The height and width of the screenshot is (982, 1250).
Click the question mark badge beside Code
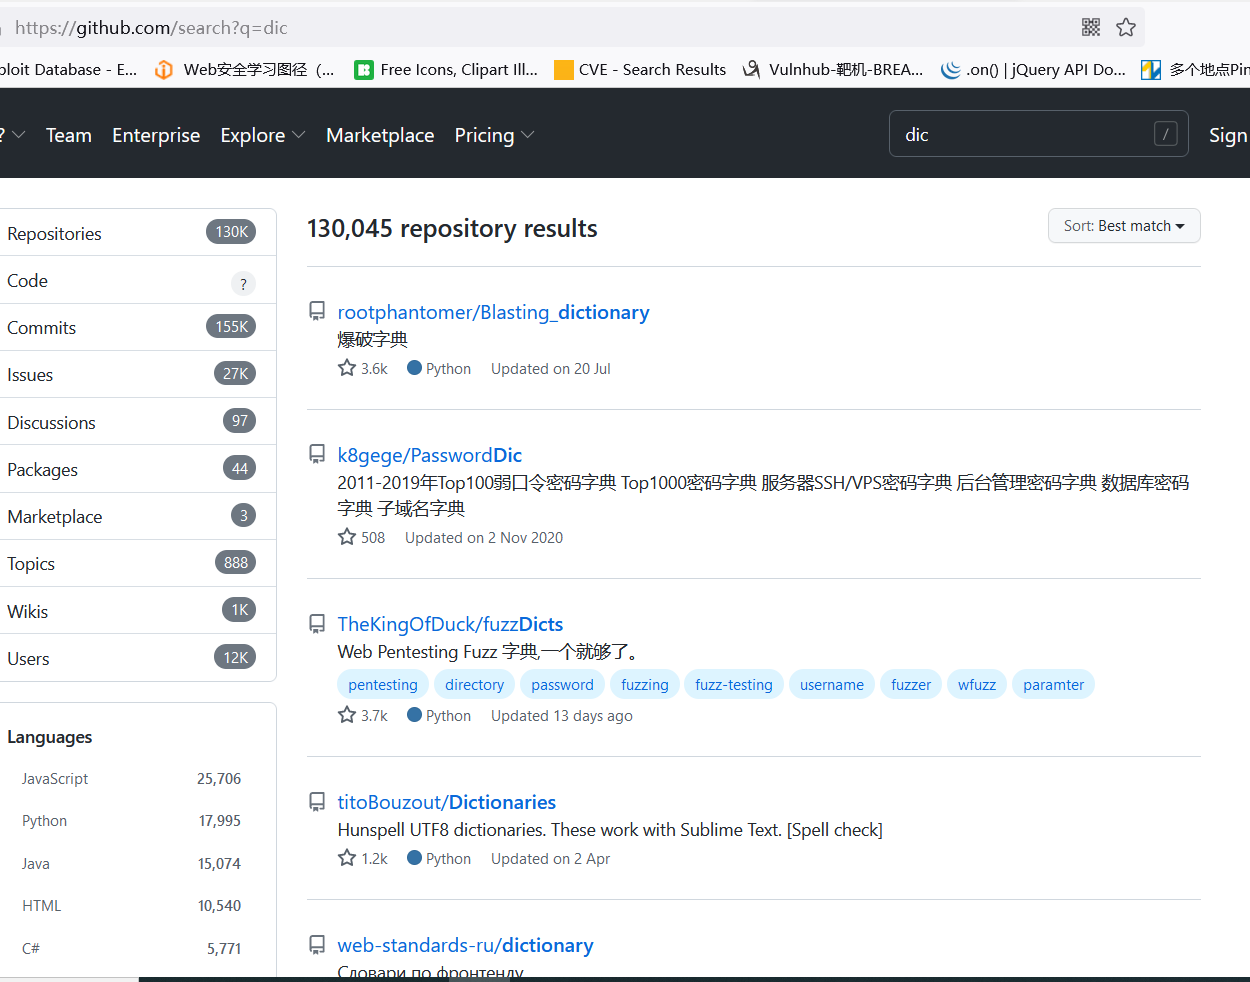[x=243, y=284]
